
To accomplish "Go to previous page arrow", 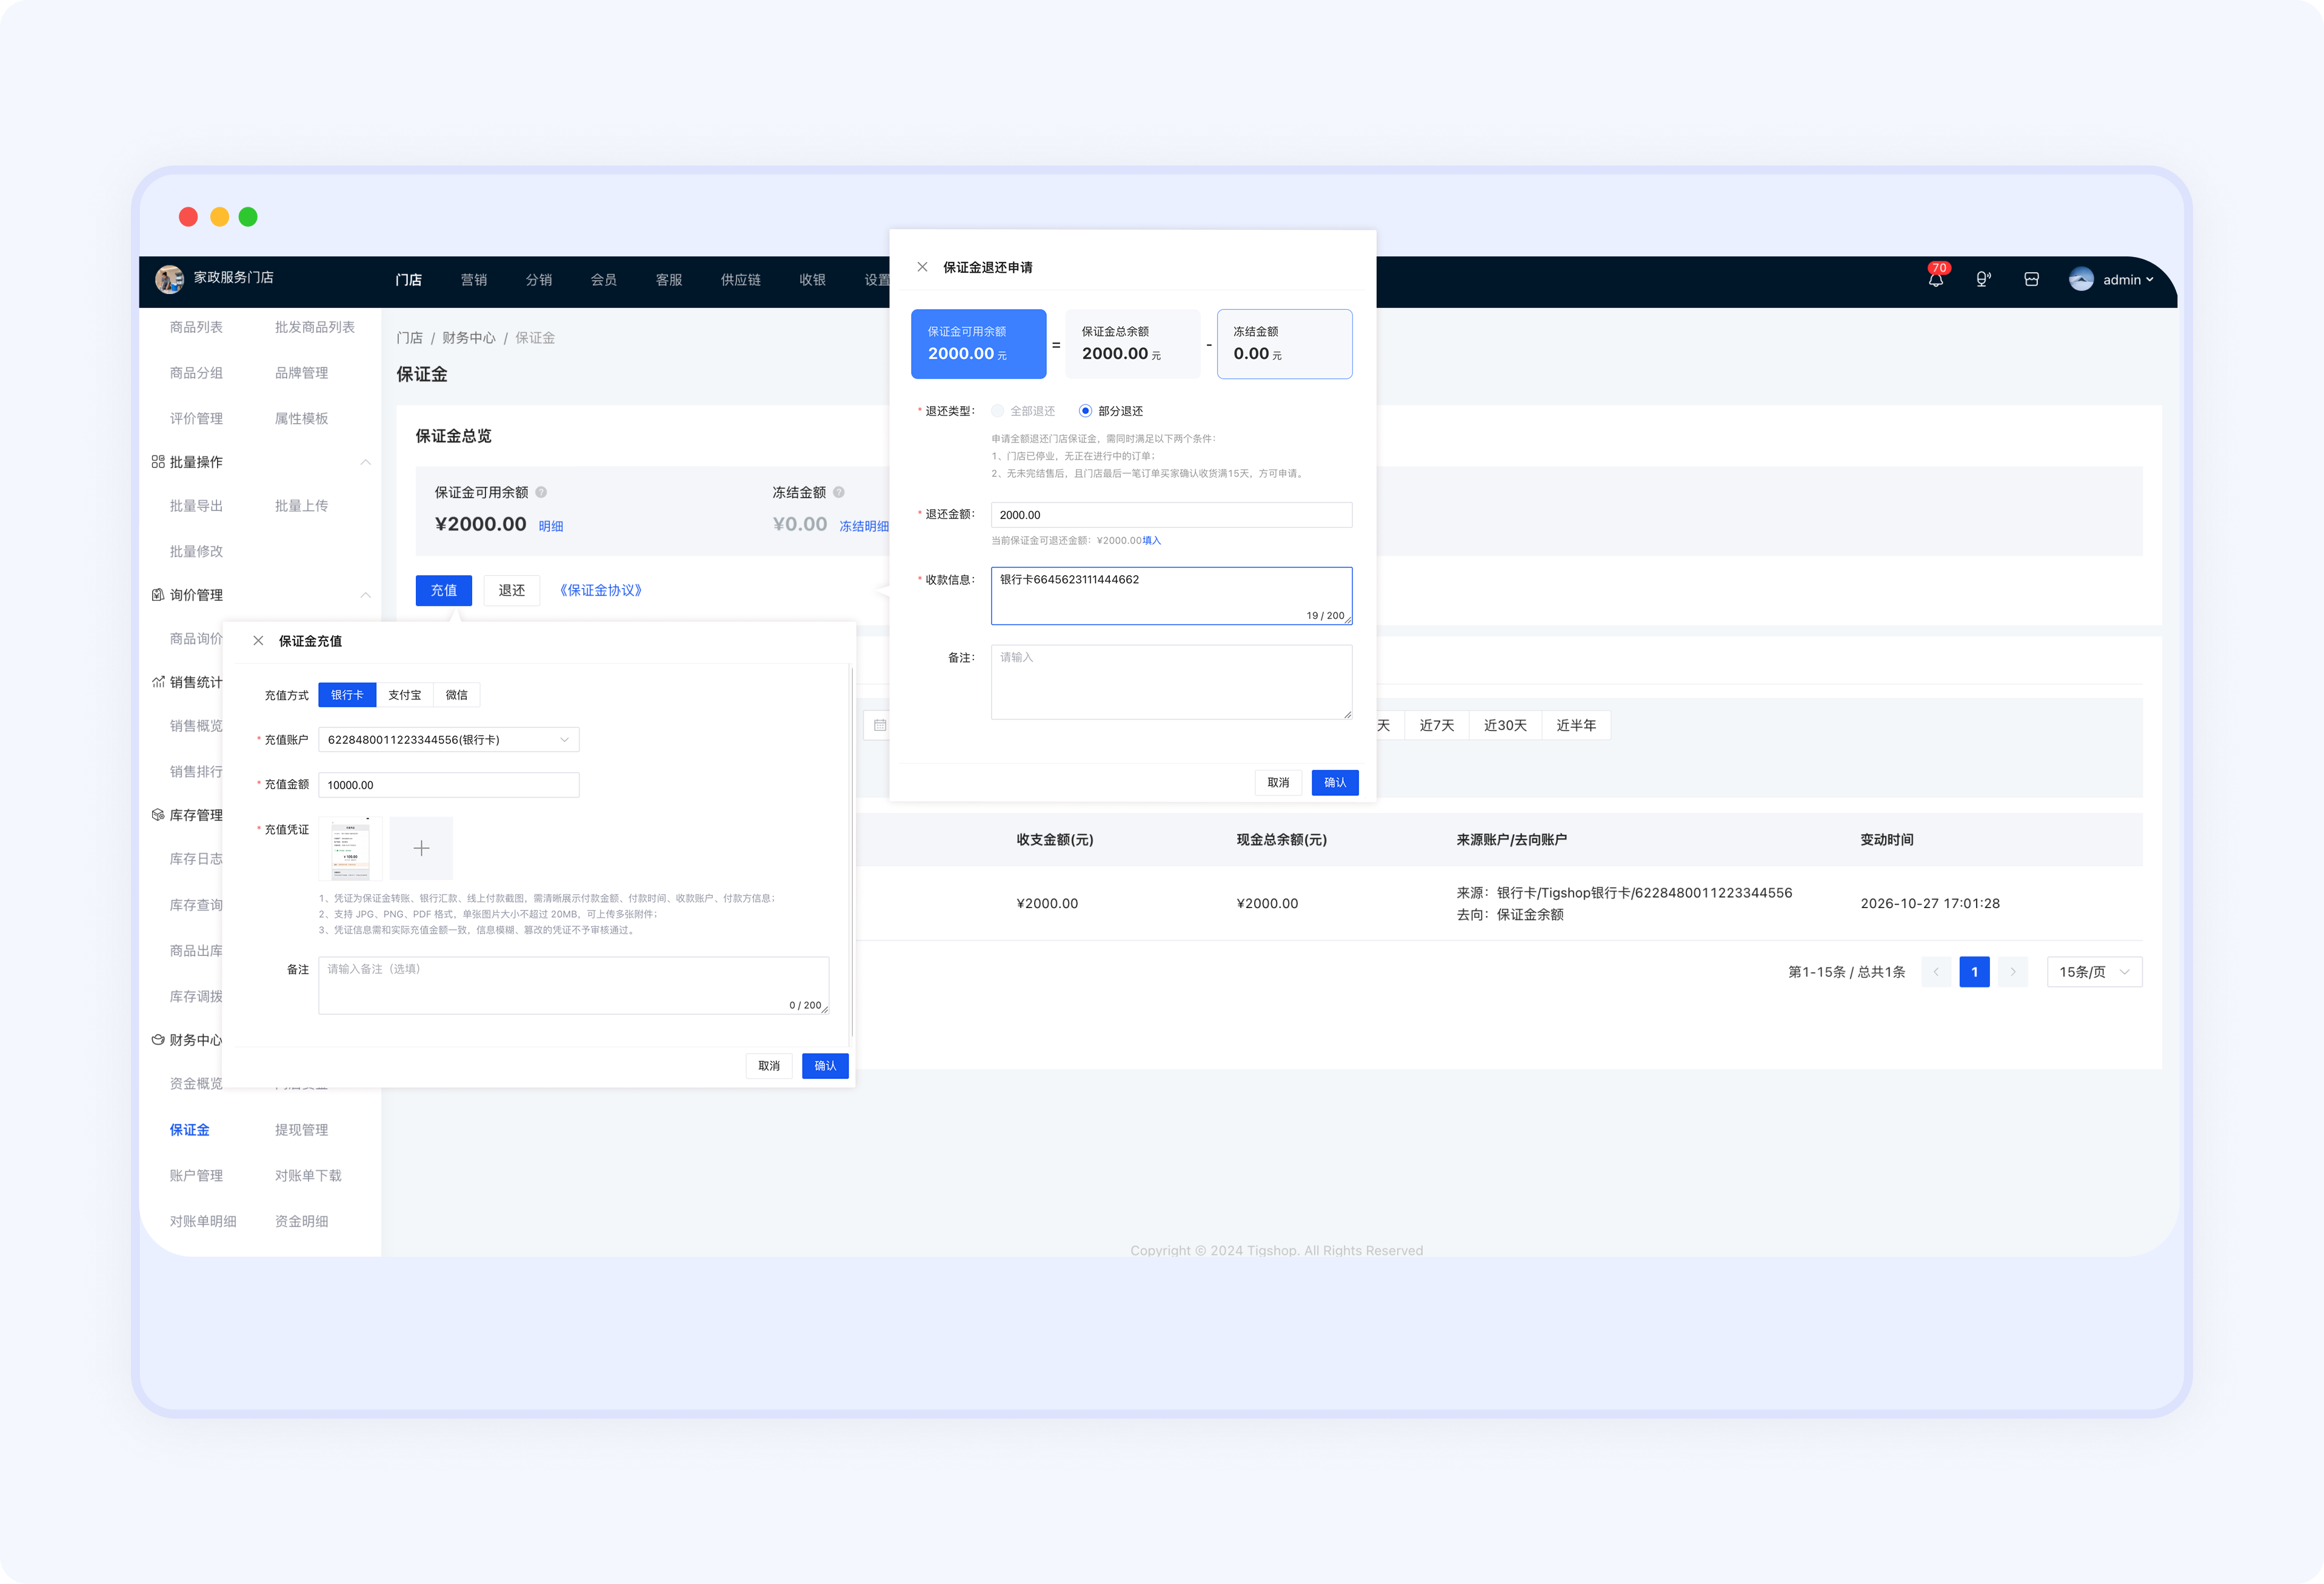I will (x=1936, y=972).
